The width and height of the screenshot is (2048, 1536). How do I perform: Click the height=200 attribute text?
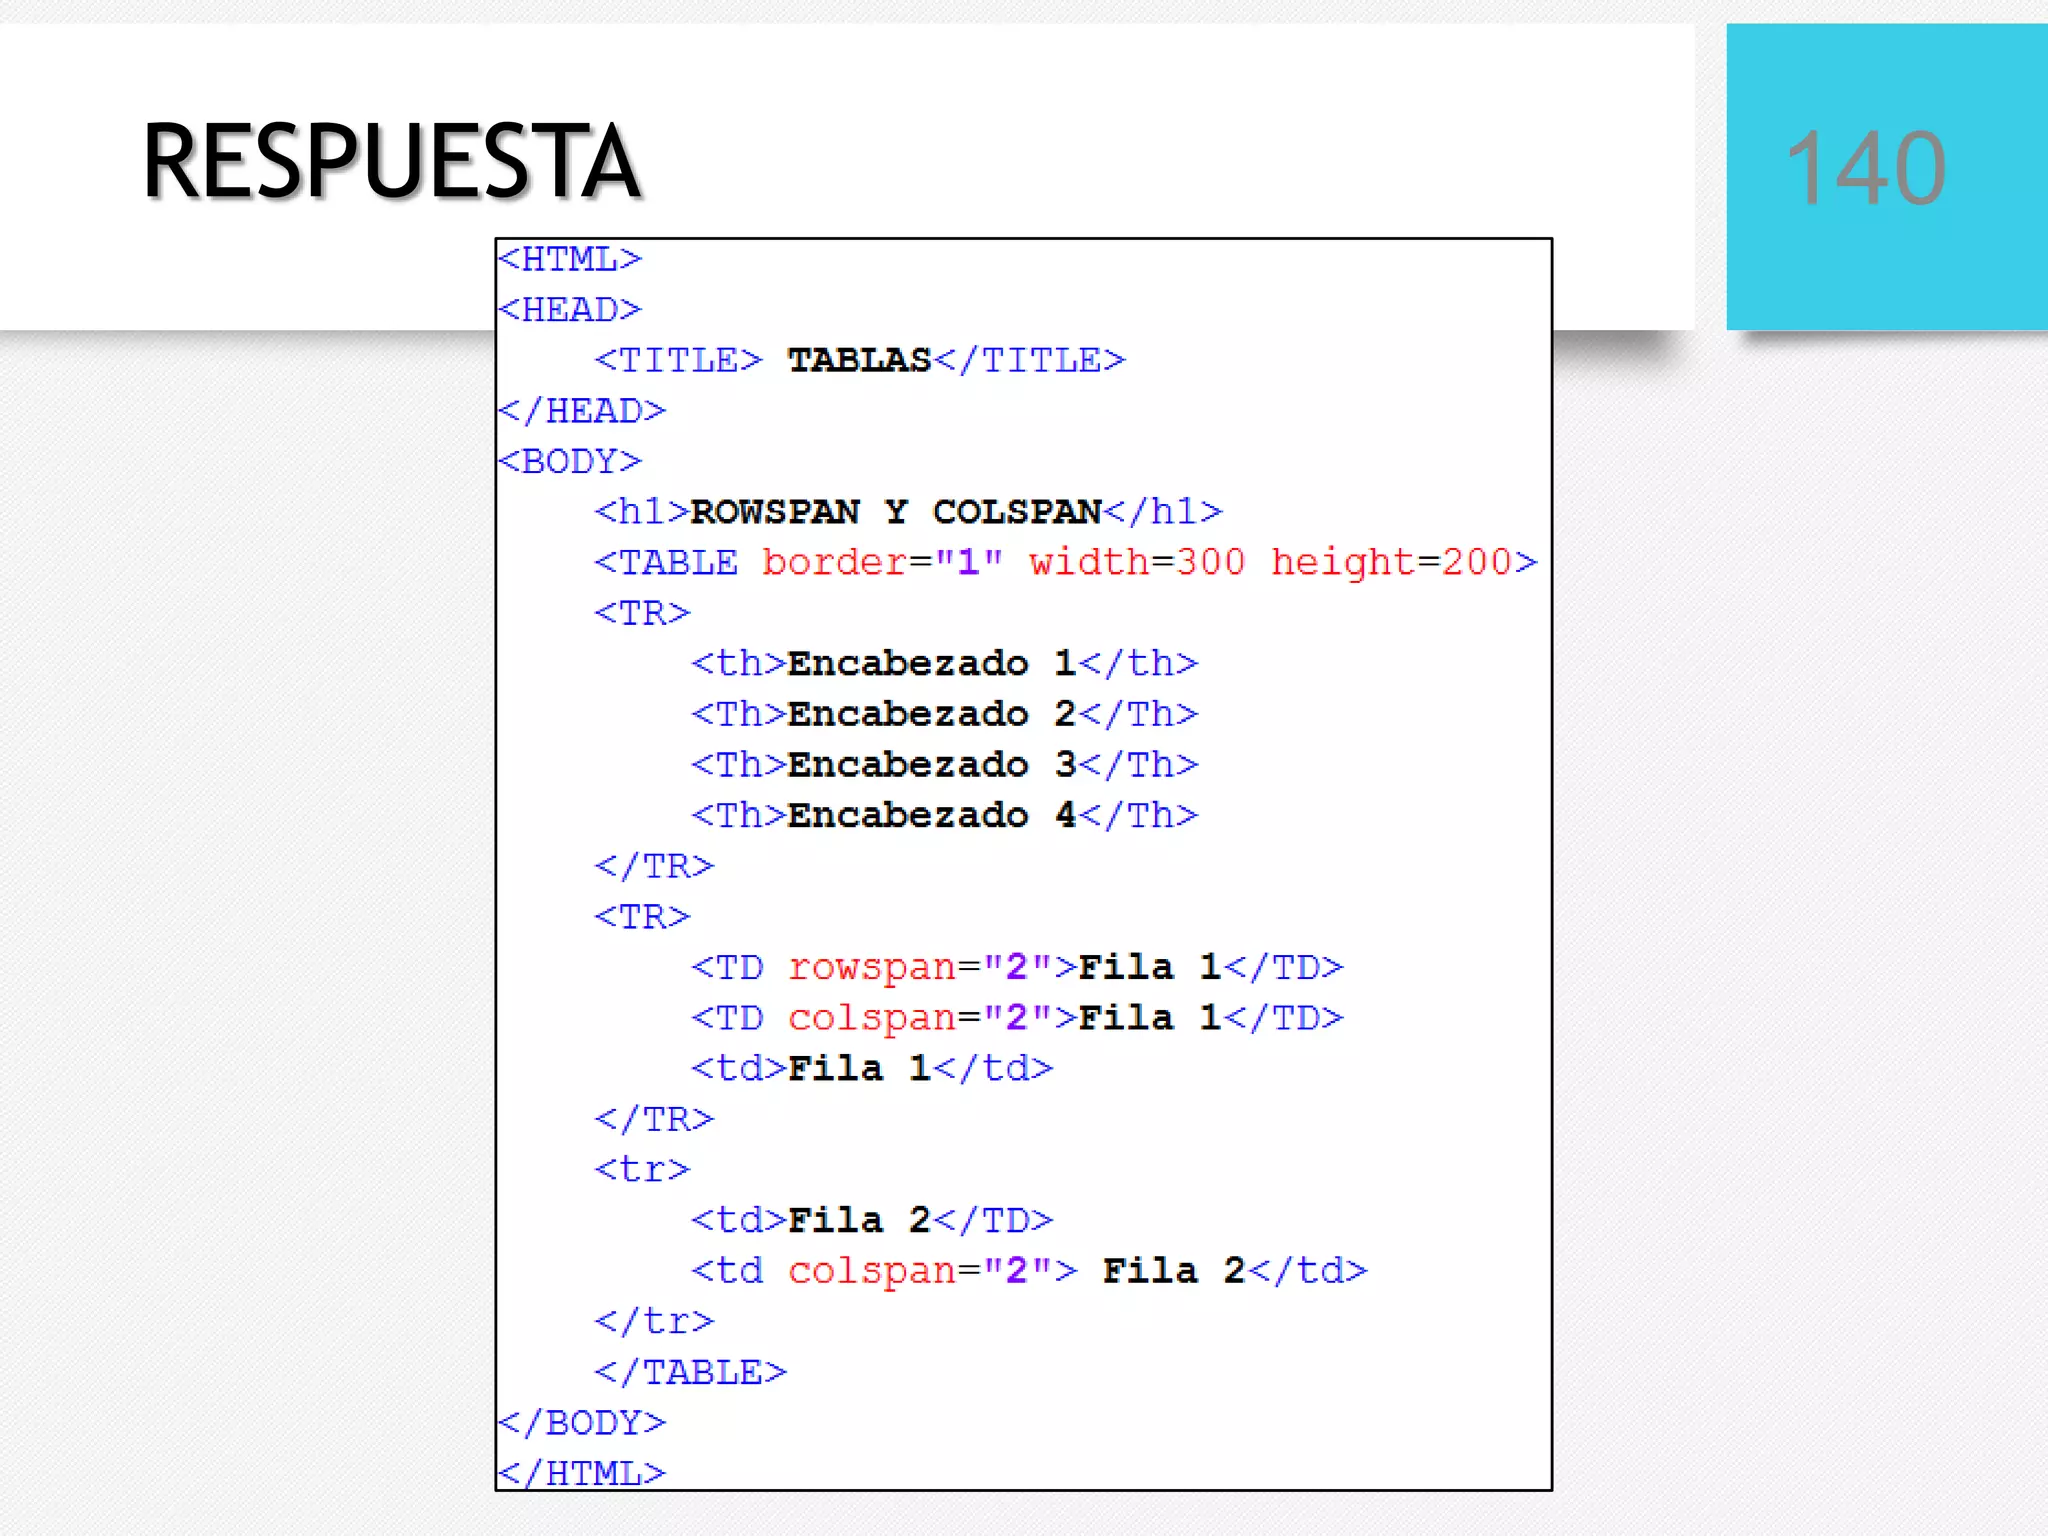1392,563
